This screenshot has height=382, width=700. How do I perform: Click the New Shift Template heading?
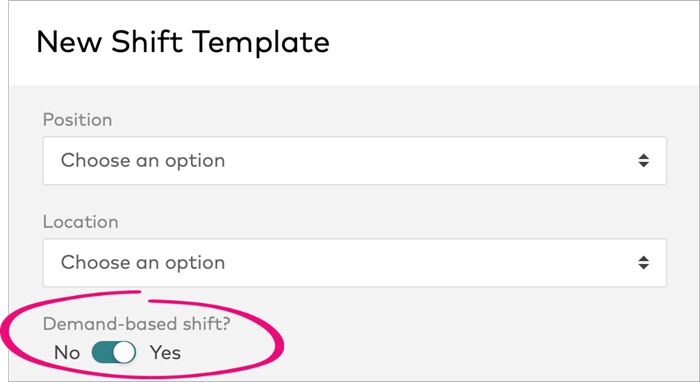[183, 42]
